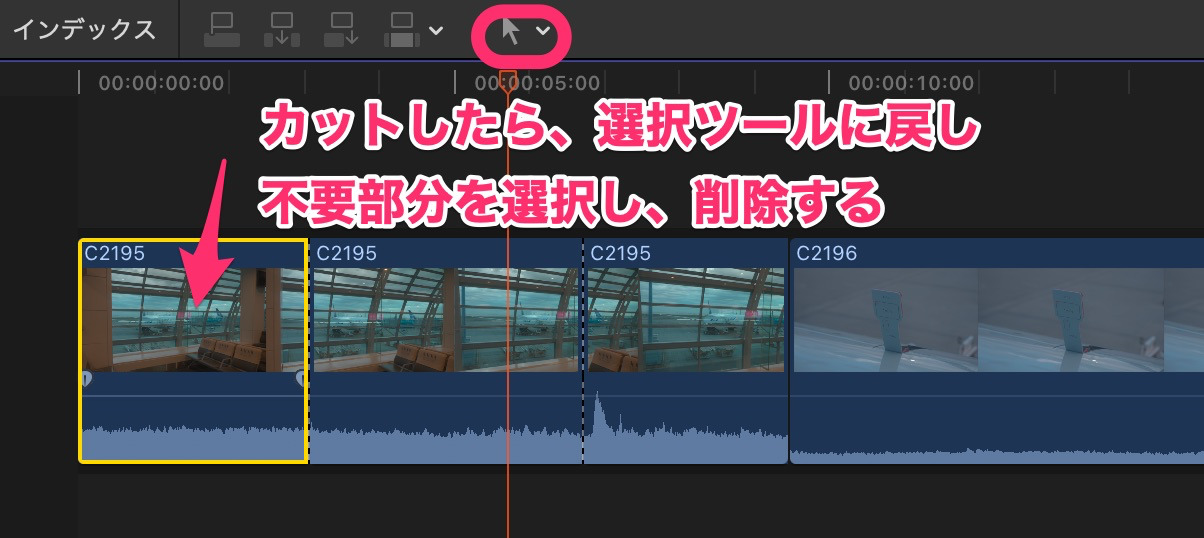This screenshot has width=1204, height=538.
Task: Click the overwrite clip edit icon
Action: (x=403, y=30)
